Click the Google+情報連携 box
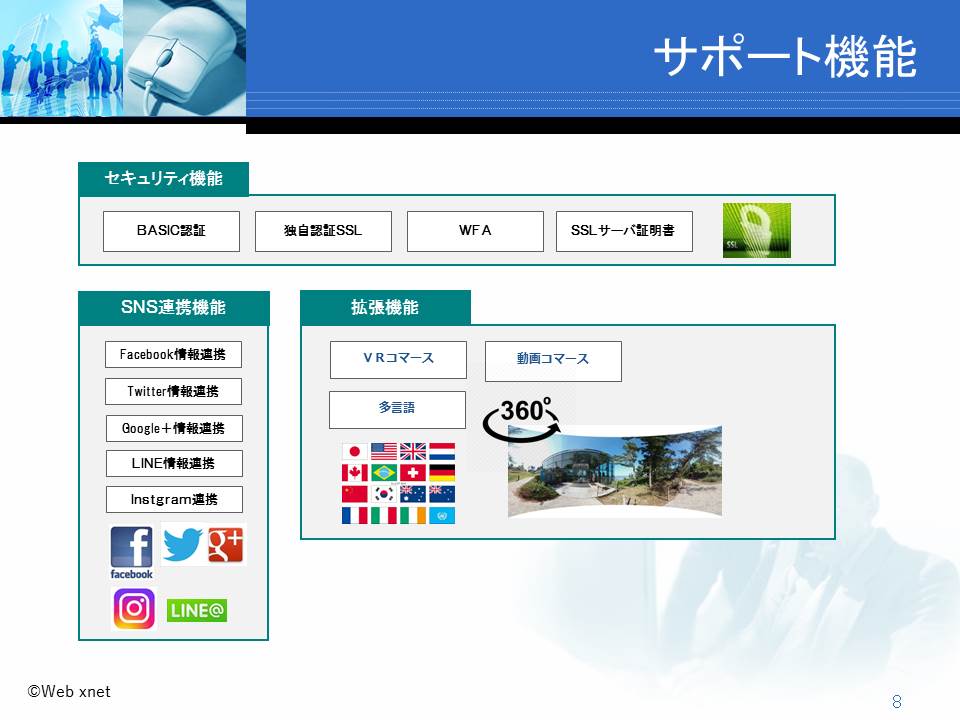Viewport: 960px width, 720px height. point(174,429)
